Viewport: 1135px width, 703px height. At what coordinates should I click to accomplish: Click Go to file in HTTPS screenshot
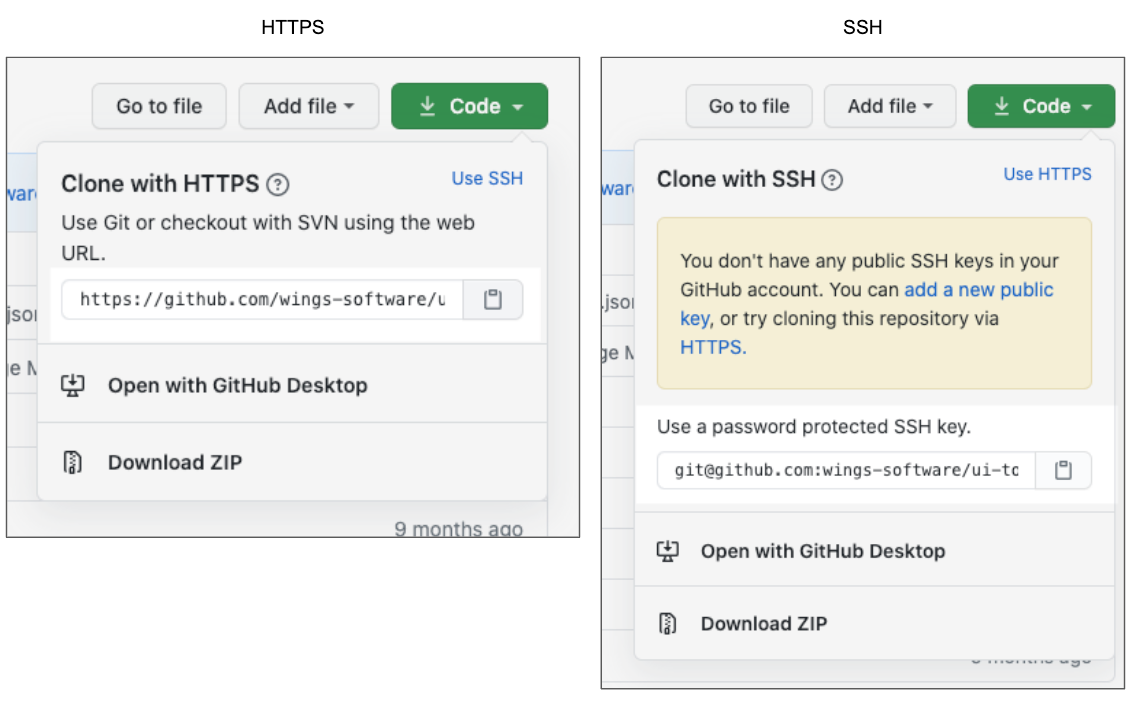159,106
